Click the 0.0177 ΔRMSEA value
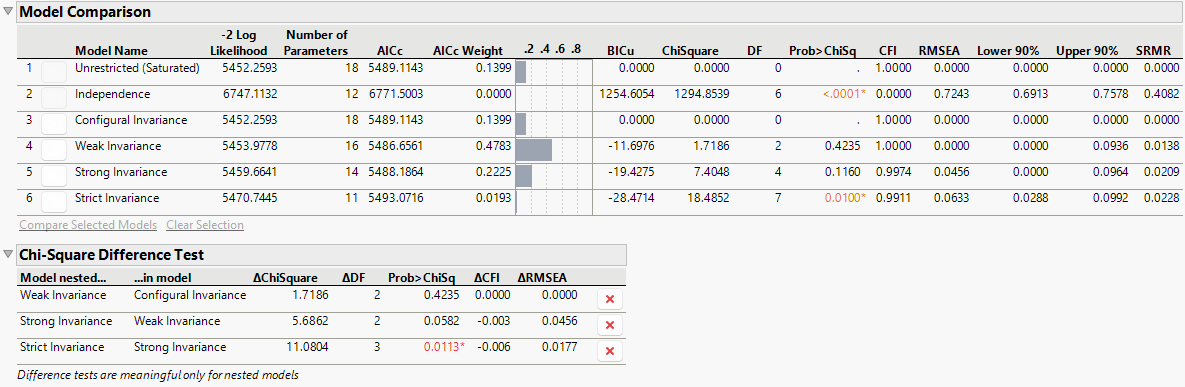 tap(559, 347)
